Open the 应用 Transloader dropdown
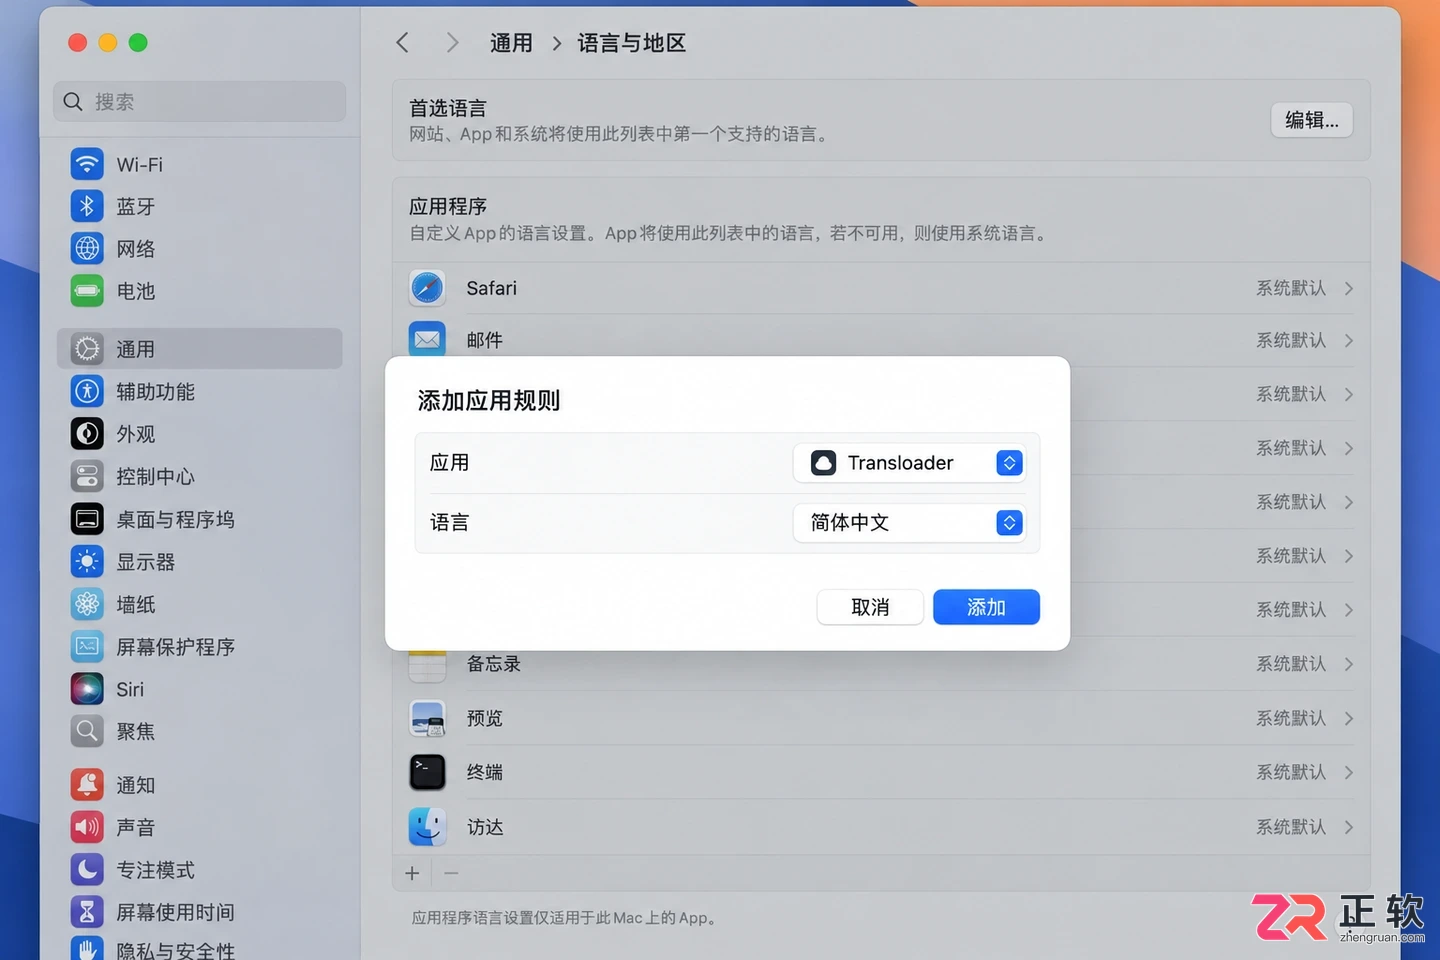The width and height of the screenshot is (1440, 960). [x=909, y=463]
